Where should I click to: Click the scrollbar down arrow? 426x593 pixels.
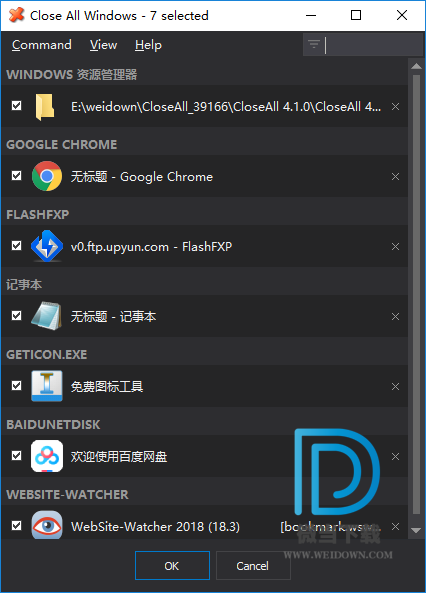tap(416, 531)
